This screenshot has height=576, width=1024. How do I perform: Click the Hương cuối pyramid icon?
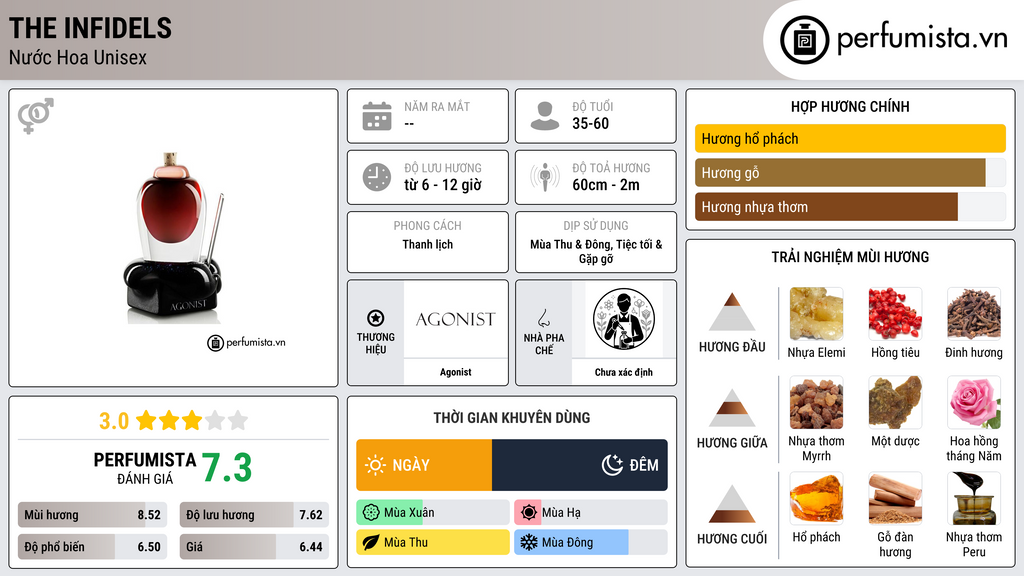[x=732, y=504]
